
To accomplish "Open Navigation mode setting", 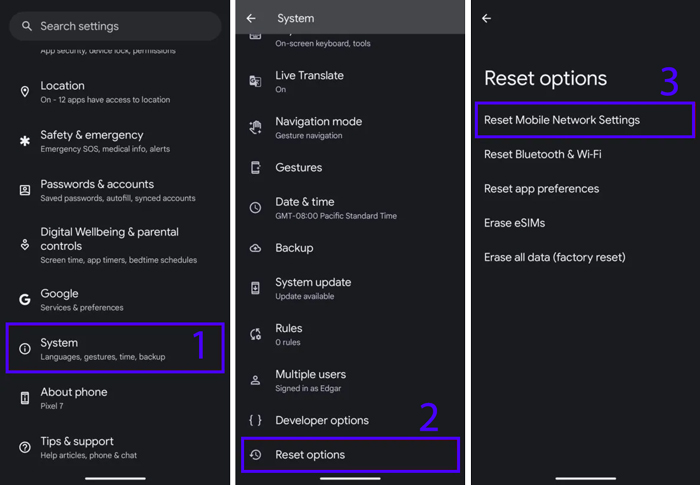I will click(350, 128).
